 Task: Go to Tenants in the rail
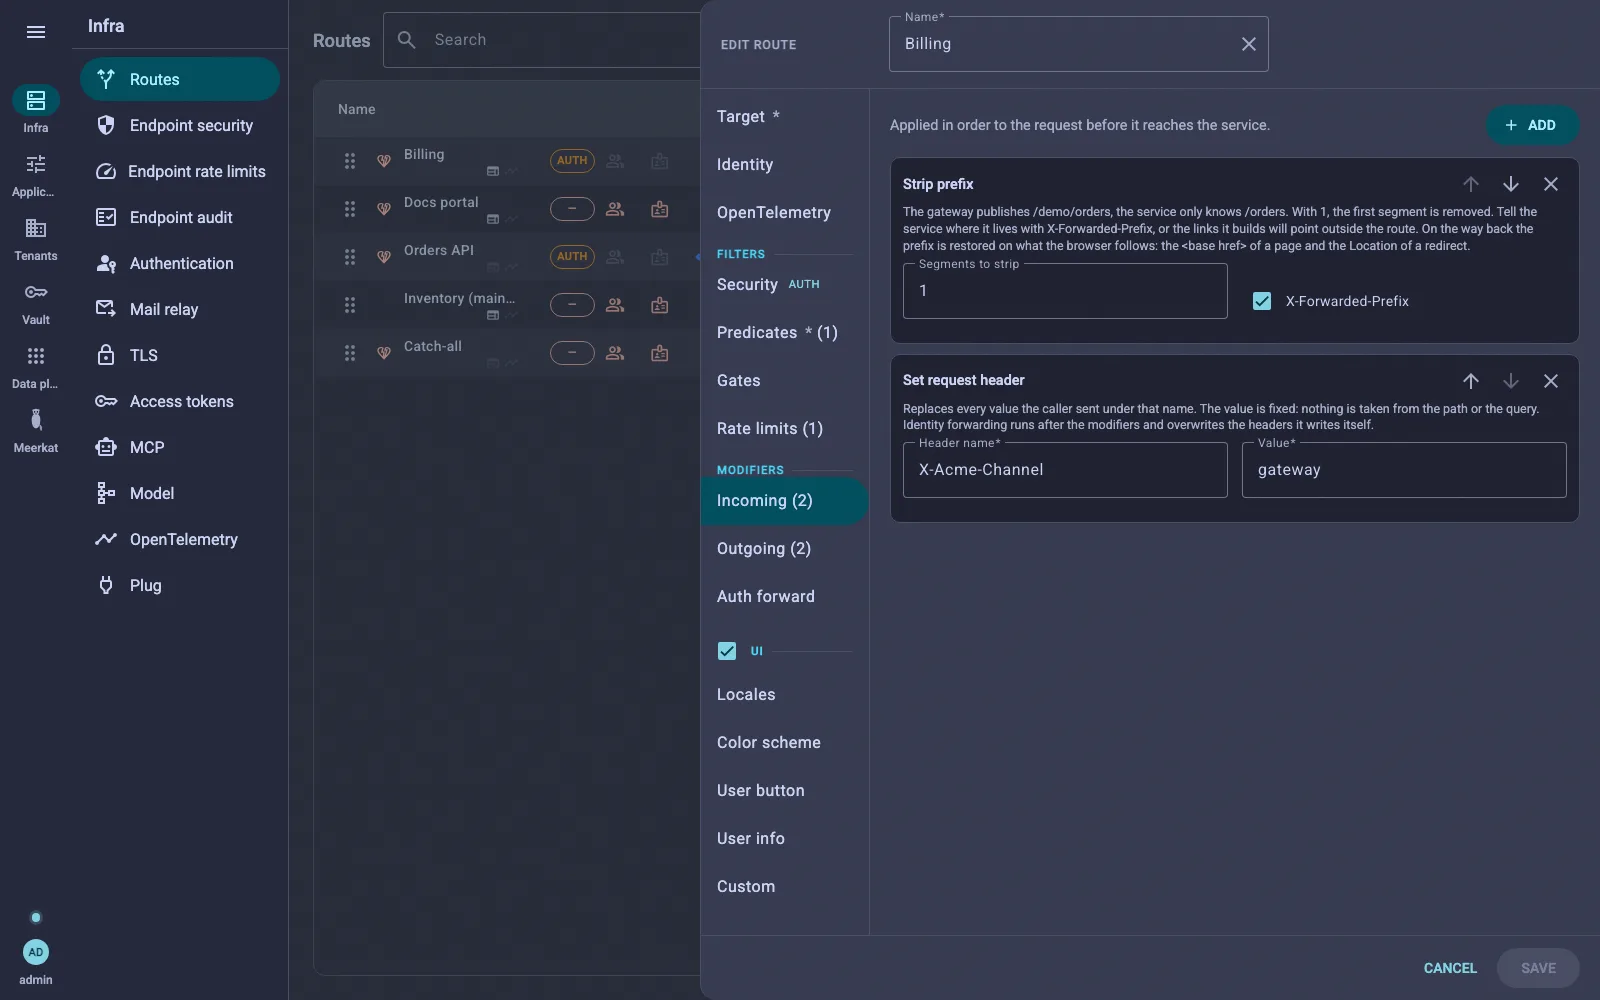36,238
